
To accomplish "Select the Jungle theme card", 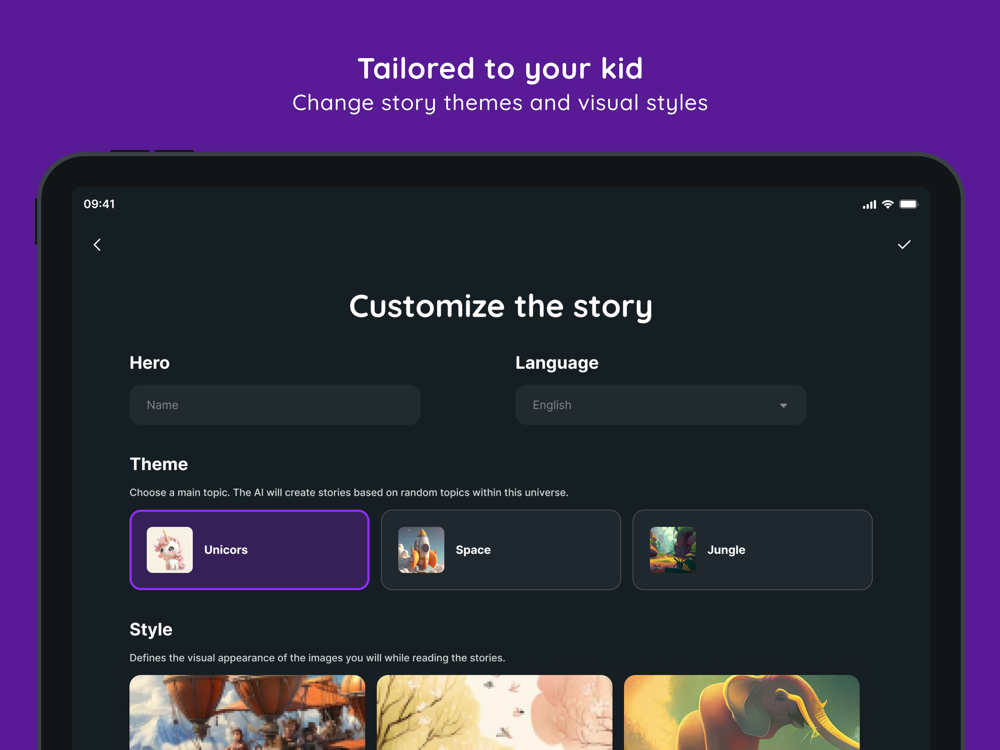I will pyautogui.click(x=752, y=550).
